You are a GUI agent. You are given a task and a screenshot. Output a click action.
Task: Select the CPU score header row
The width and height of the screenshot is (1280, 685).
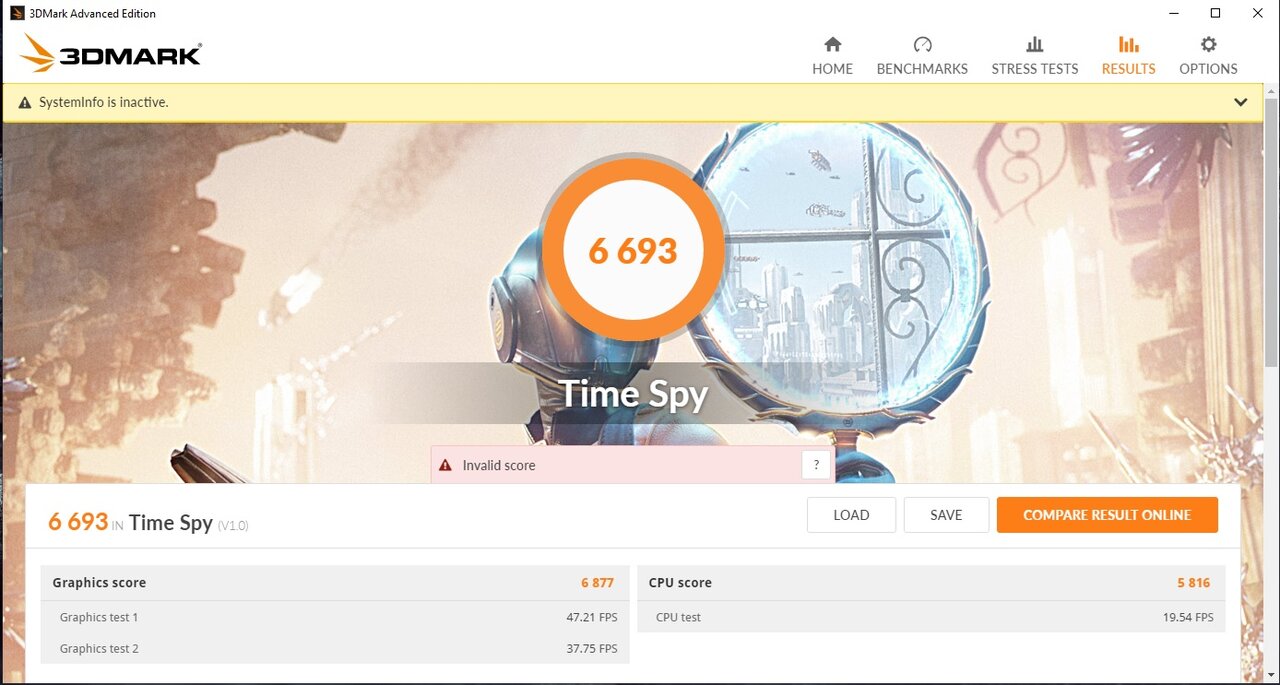(931, 583)
